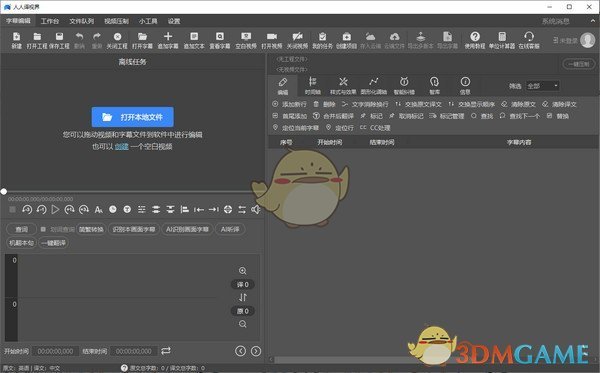This screenshot has width=600, height=373.
Task: Click the AI识别画面字幕 button
Action: (187, 229)
